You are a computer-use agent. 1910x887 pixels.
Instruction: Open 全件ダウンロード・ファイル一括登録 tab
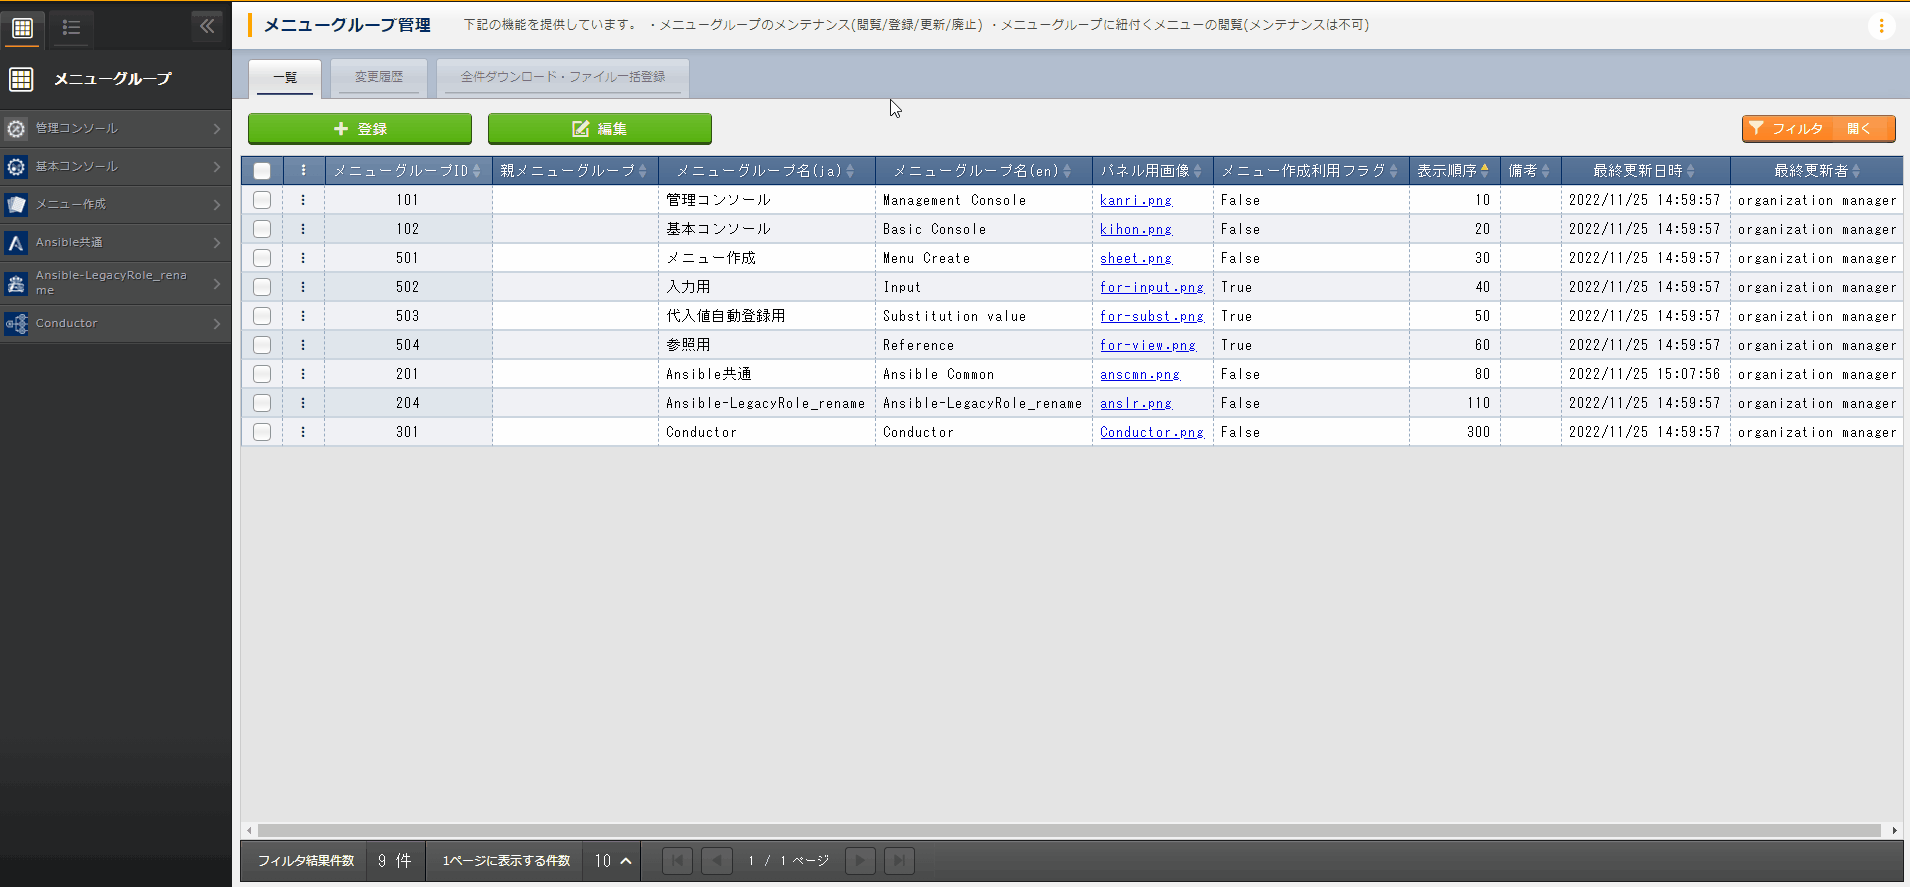point(562,77)
